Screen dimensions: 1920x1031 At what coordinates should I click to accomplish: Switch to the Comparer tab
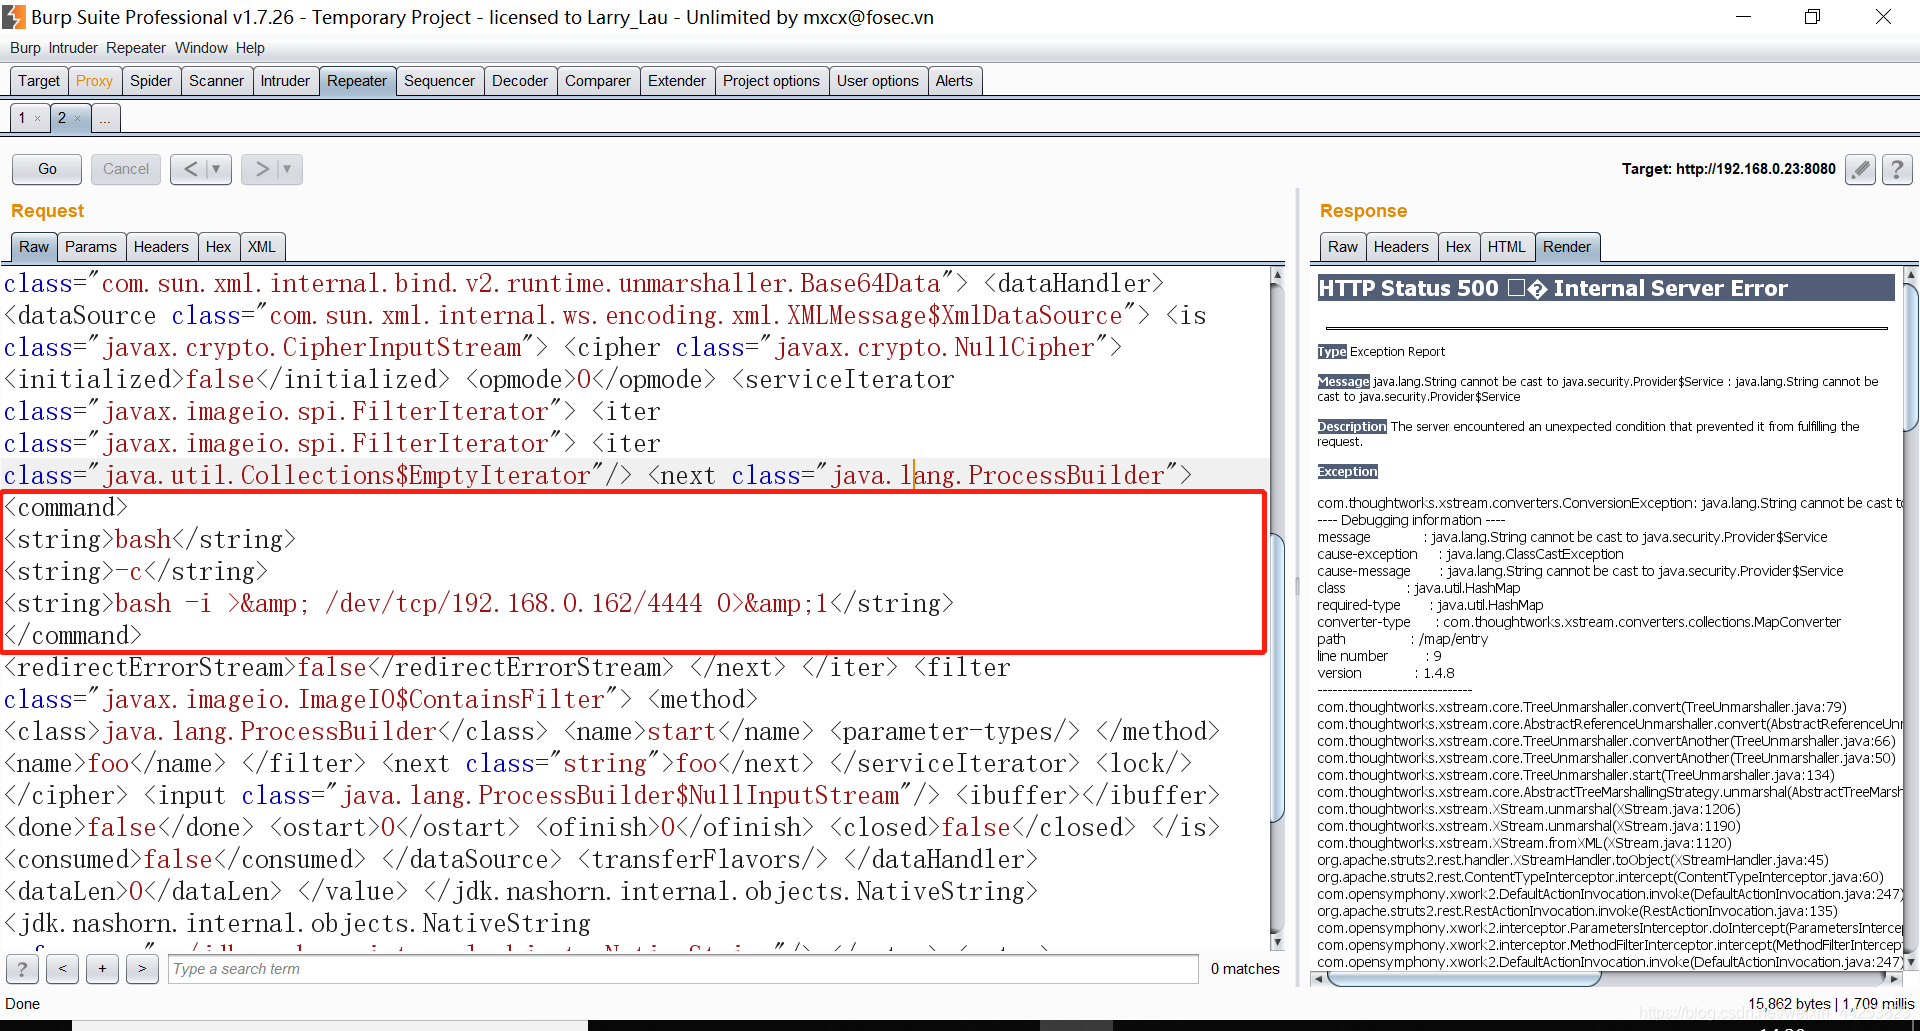(x=598, y=81)
